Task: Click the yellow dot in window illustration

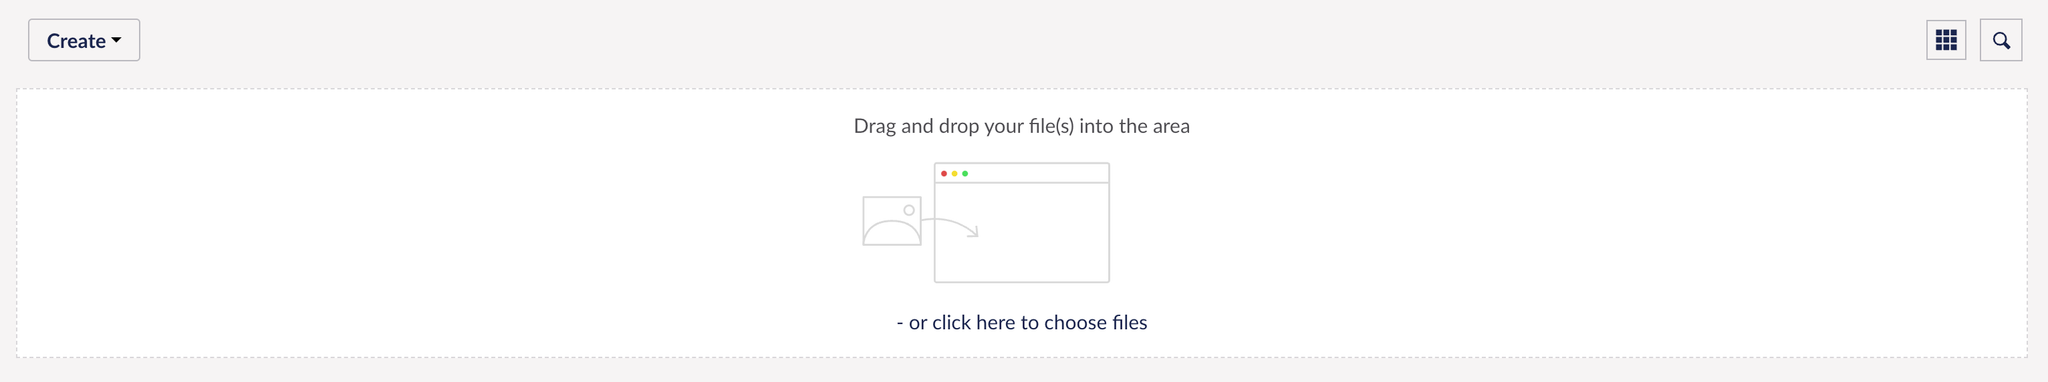Action: [x=955, y=174]
